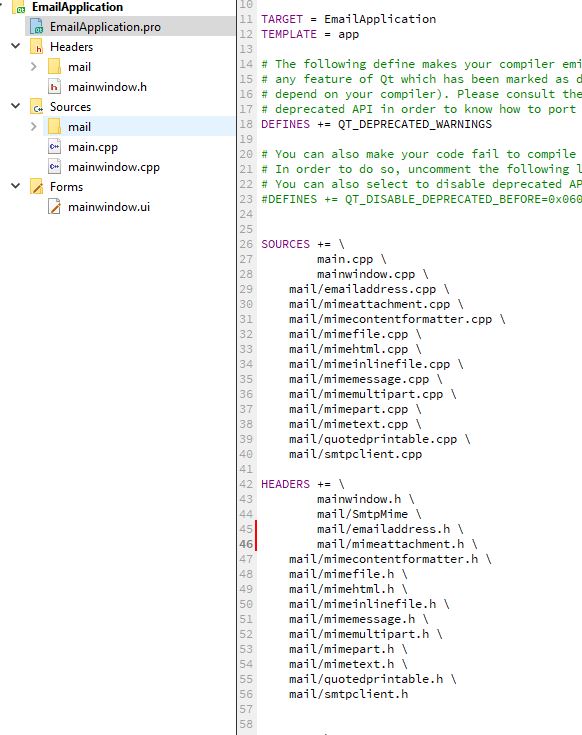Open mainwindow.ui from the project tree

point(109,207)
